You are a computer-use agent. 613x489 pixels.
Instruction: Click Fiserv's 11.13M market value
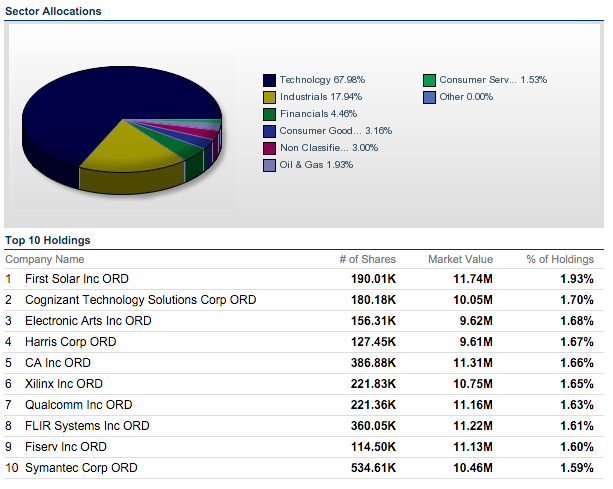click(473, 447)
